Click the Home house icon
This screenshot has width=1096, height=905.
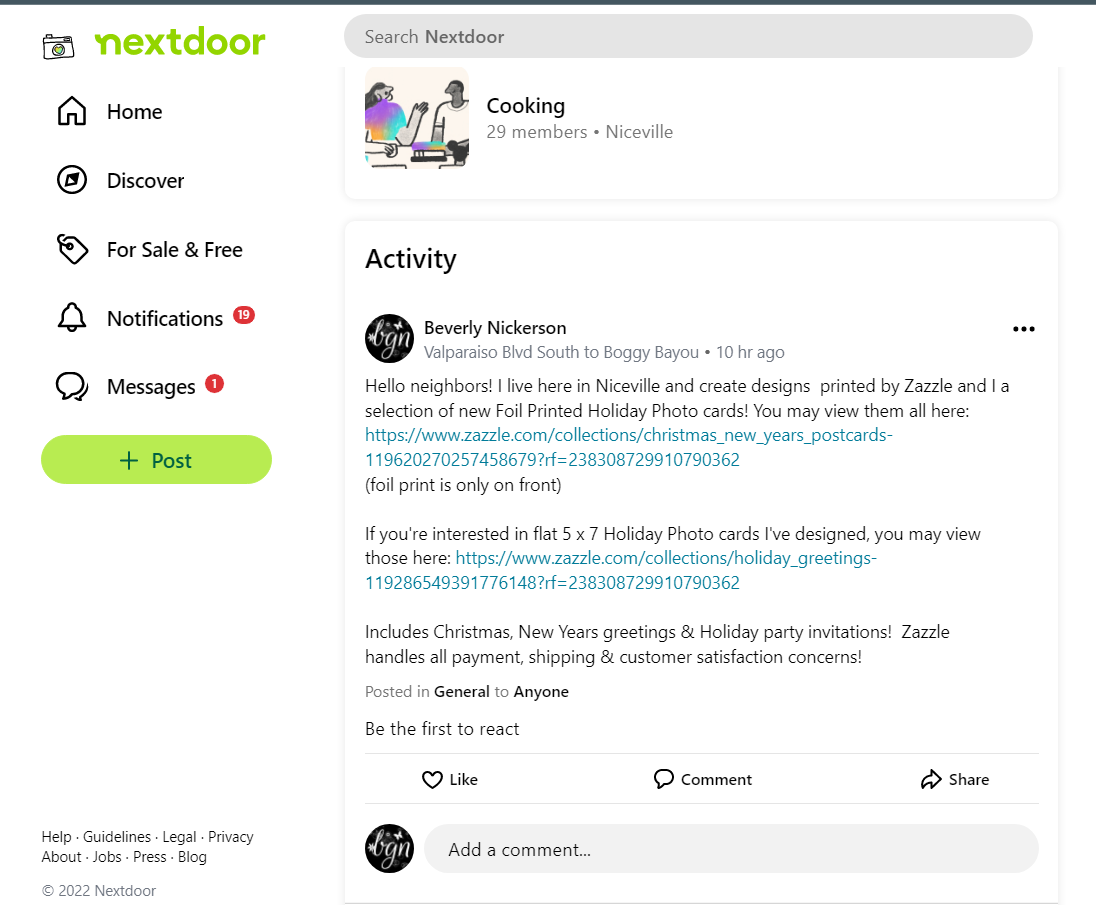72,111
